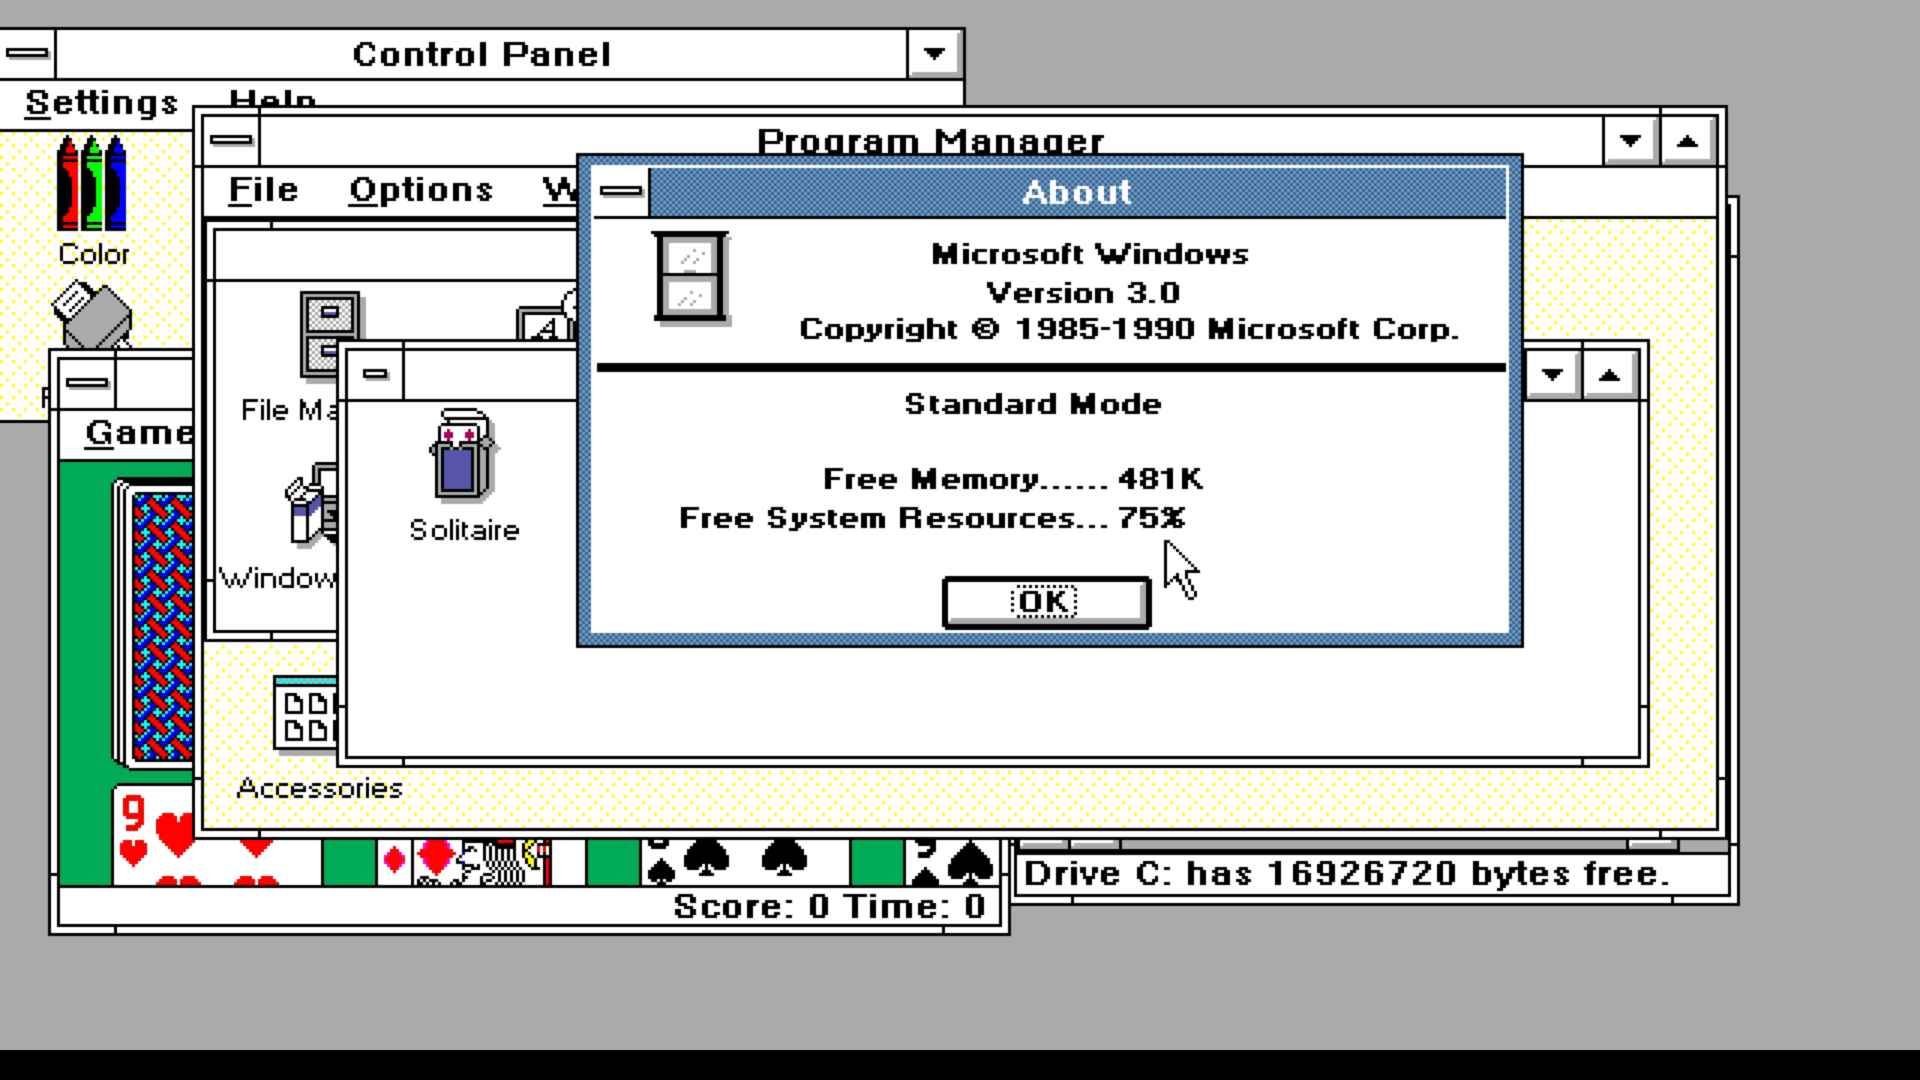
Task: Click the Version 3.0 text
Action: coord(1083,293)
